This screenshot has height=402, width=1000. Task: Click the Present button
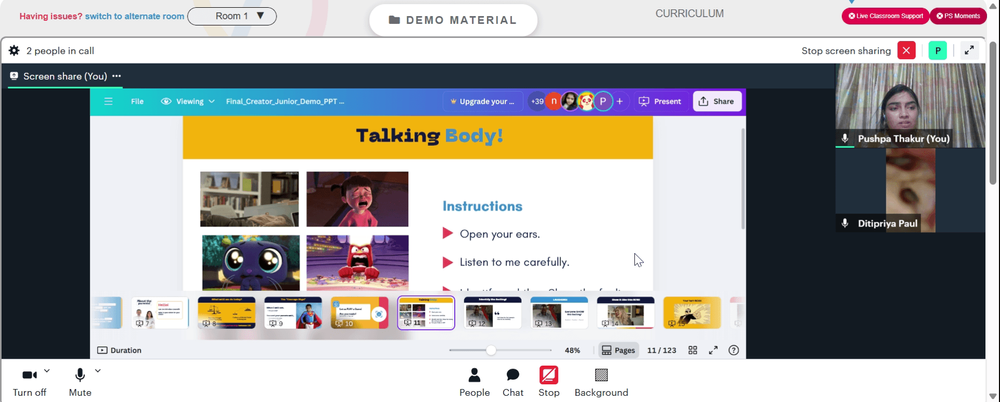(660, 101)
